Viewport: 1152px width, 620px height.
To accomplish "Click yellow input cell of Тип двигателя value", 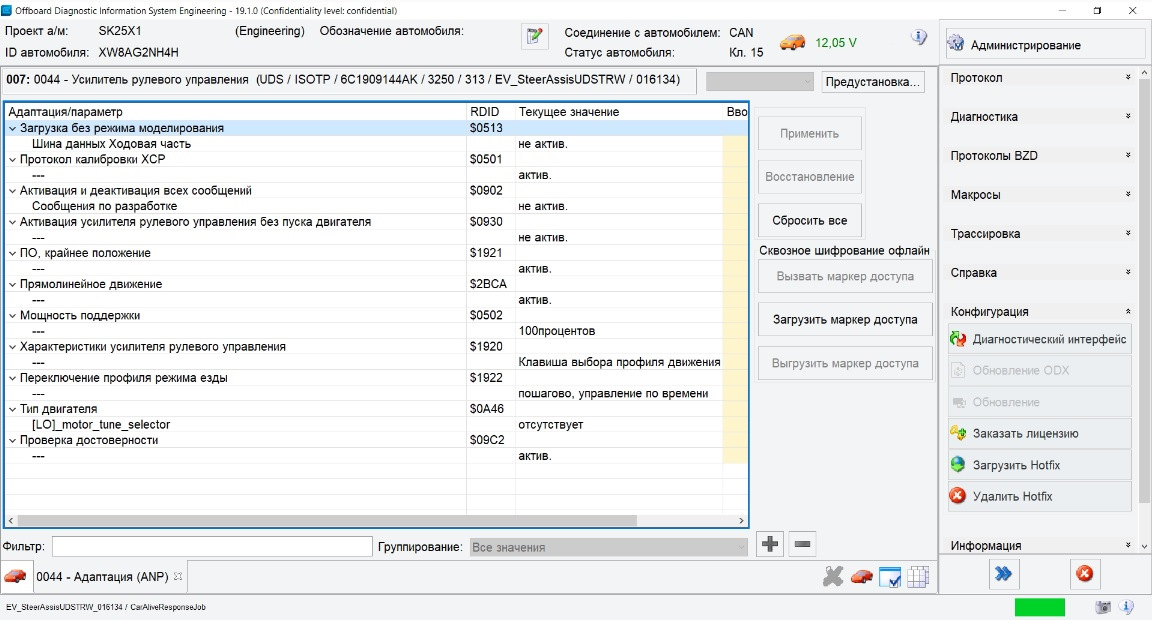I will pos(735,425).
